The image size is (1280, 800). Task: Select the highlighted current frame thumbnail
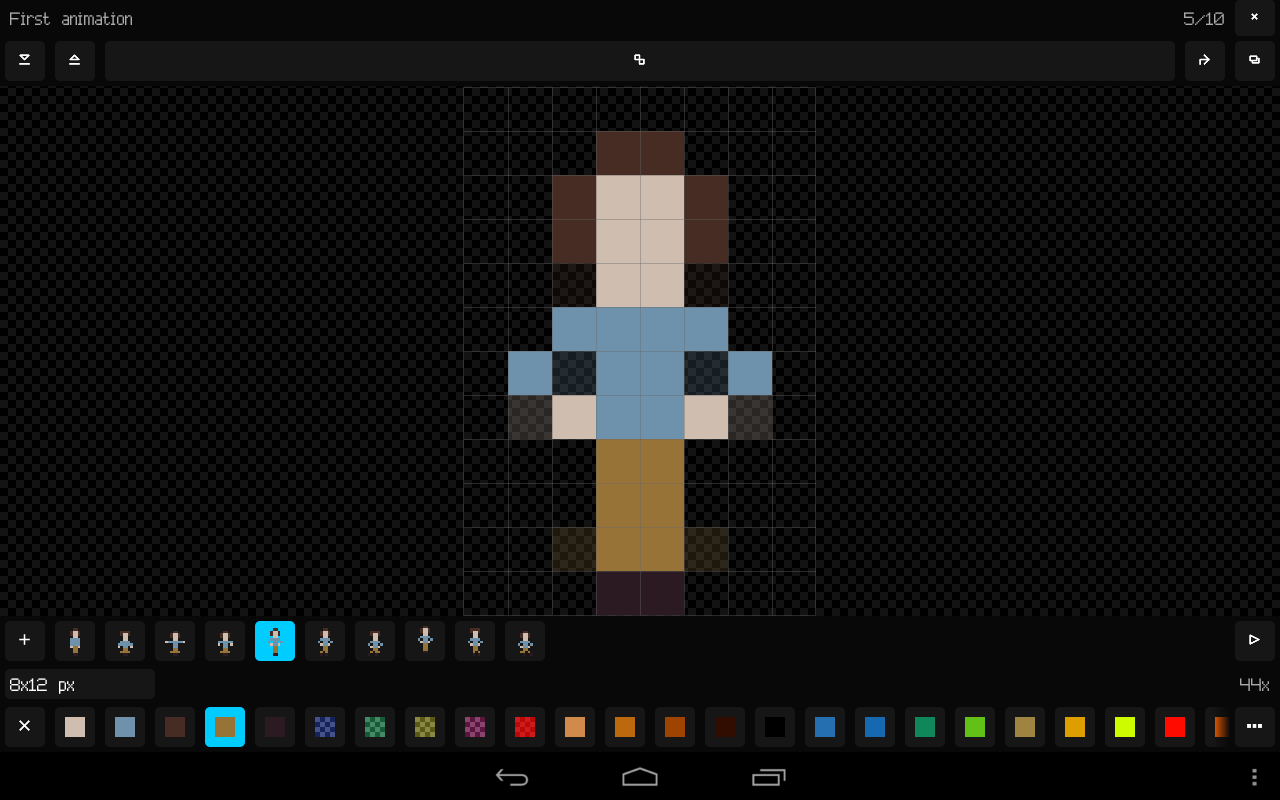275,641
